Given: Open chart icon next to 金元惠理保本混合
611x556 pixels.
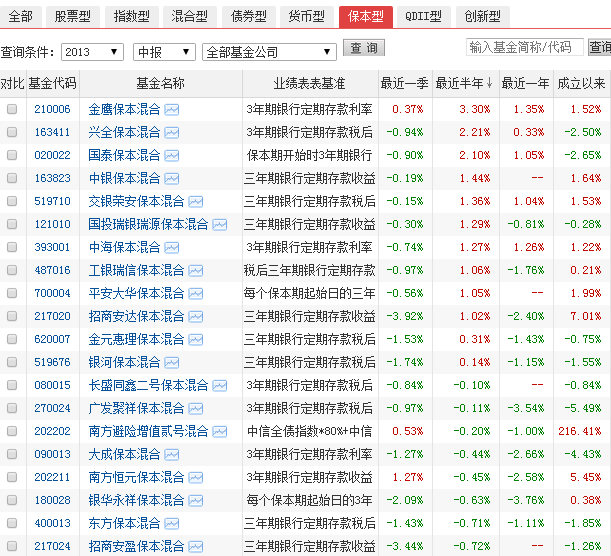Looking at the screenshot, I should pyautogui.click(x=196, y=340).
